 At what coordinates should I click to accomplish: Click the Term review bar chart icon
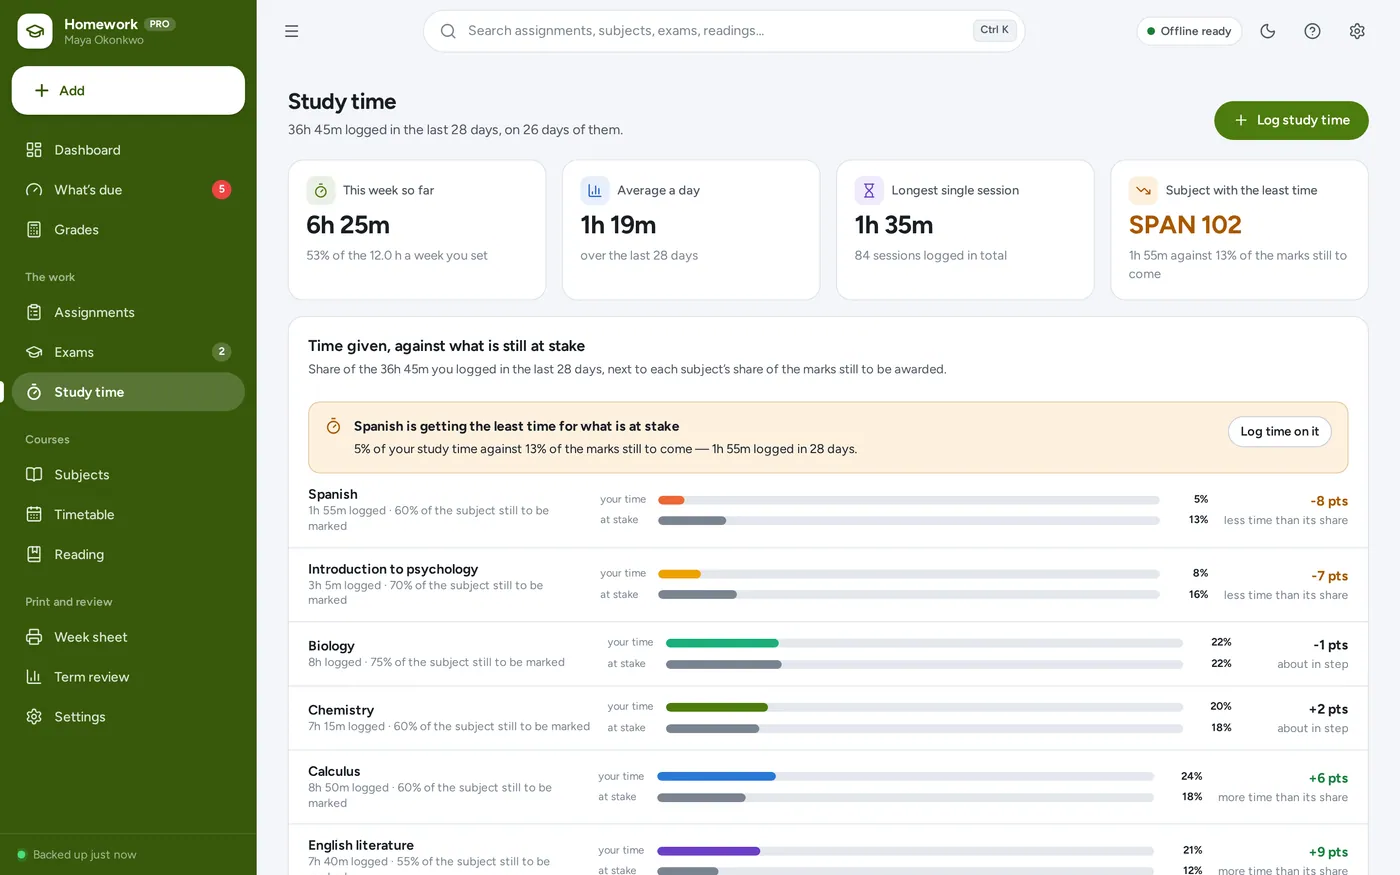pos(34,677)
